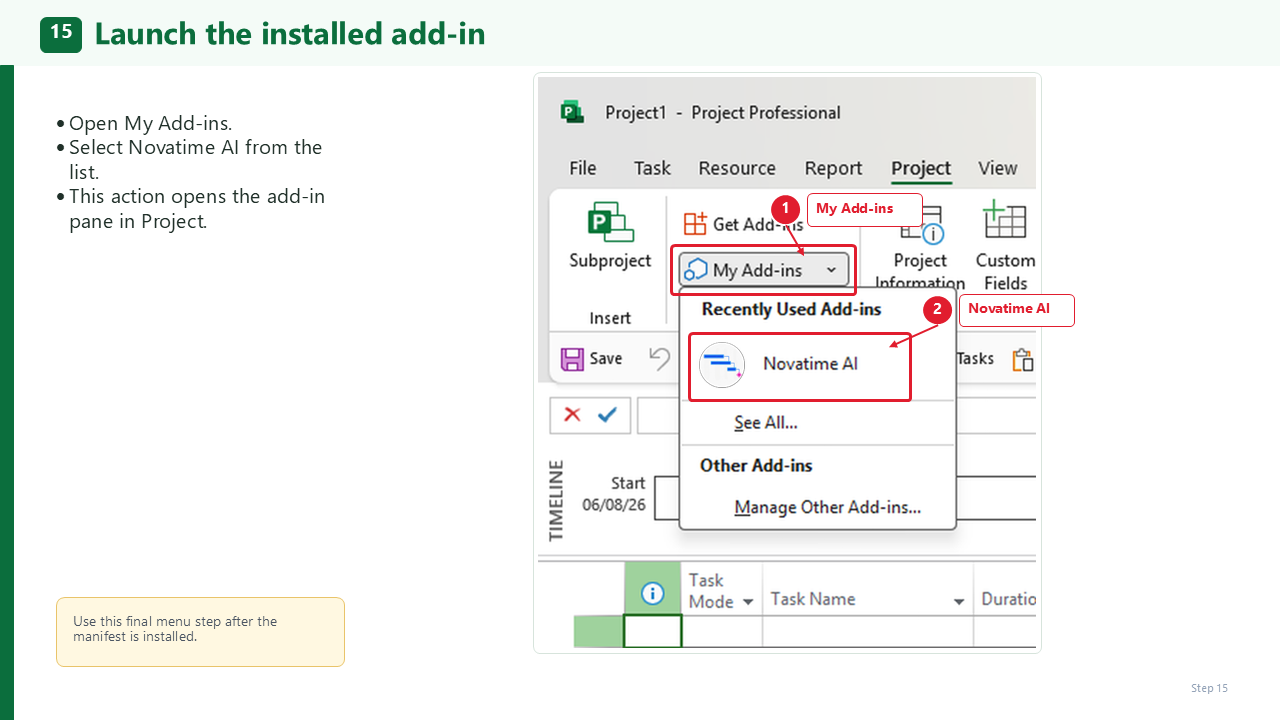Image resolution: width=1280 pixels, height=720 pixels.
Task: Click the Project app icon in title bar
Action: pos(572,112)
